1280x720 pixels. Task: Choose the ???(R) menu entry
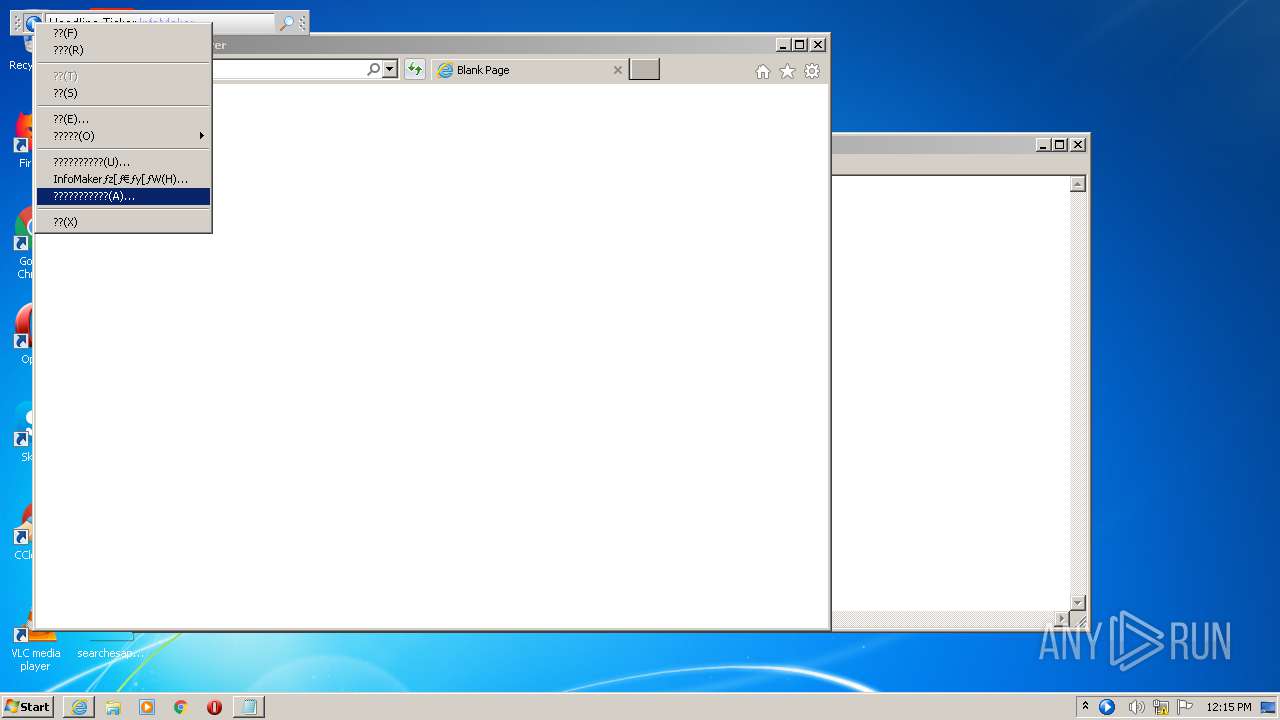point(123,50)
